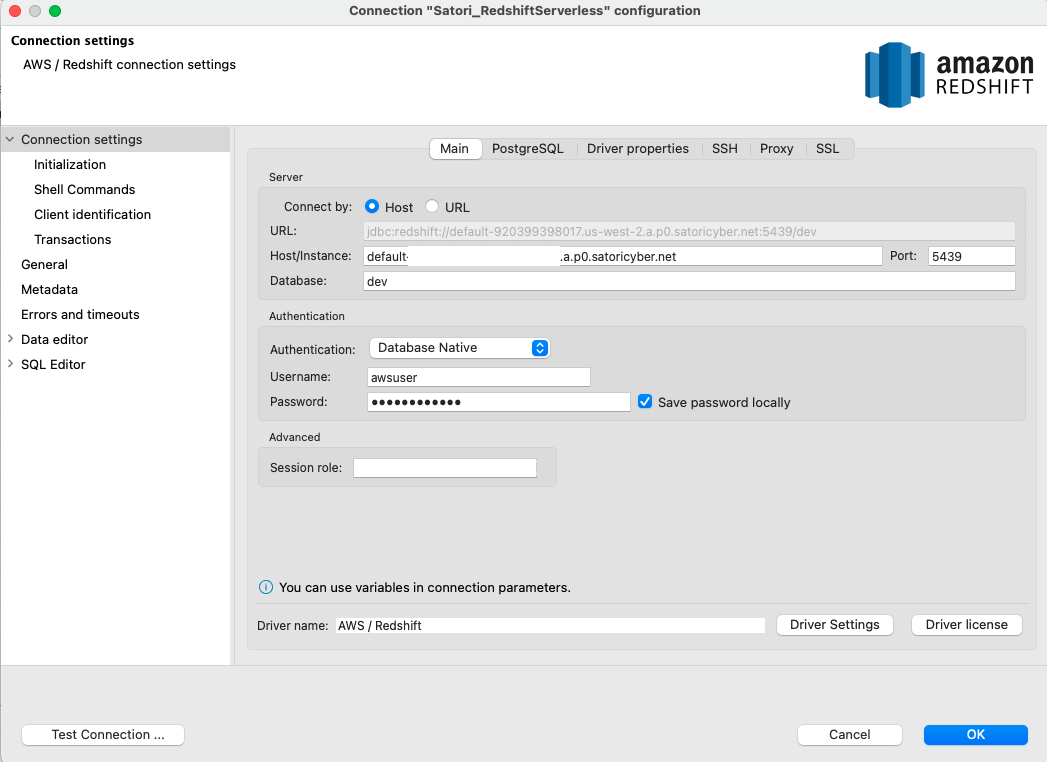The height and width of the screenshot is (762, 1047).
Task: Select Metadata in the sidebar
Action: tap(49, 290)
